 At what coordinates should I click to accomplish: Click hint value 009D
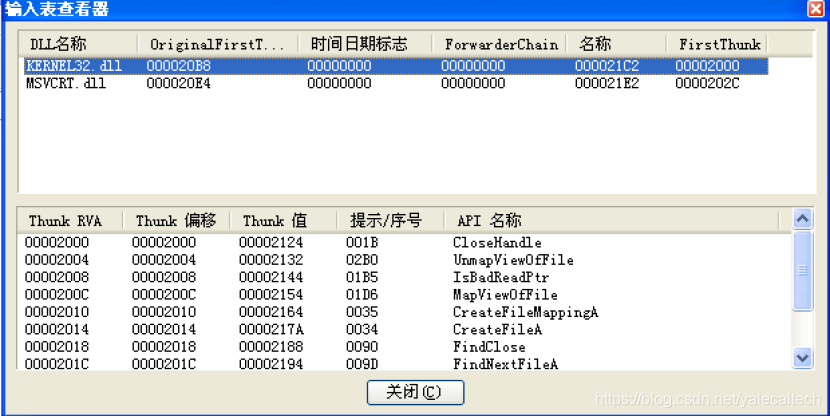(362, 364)
